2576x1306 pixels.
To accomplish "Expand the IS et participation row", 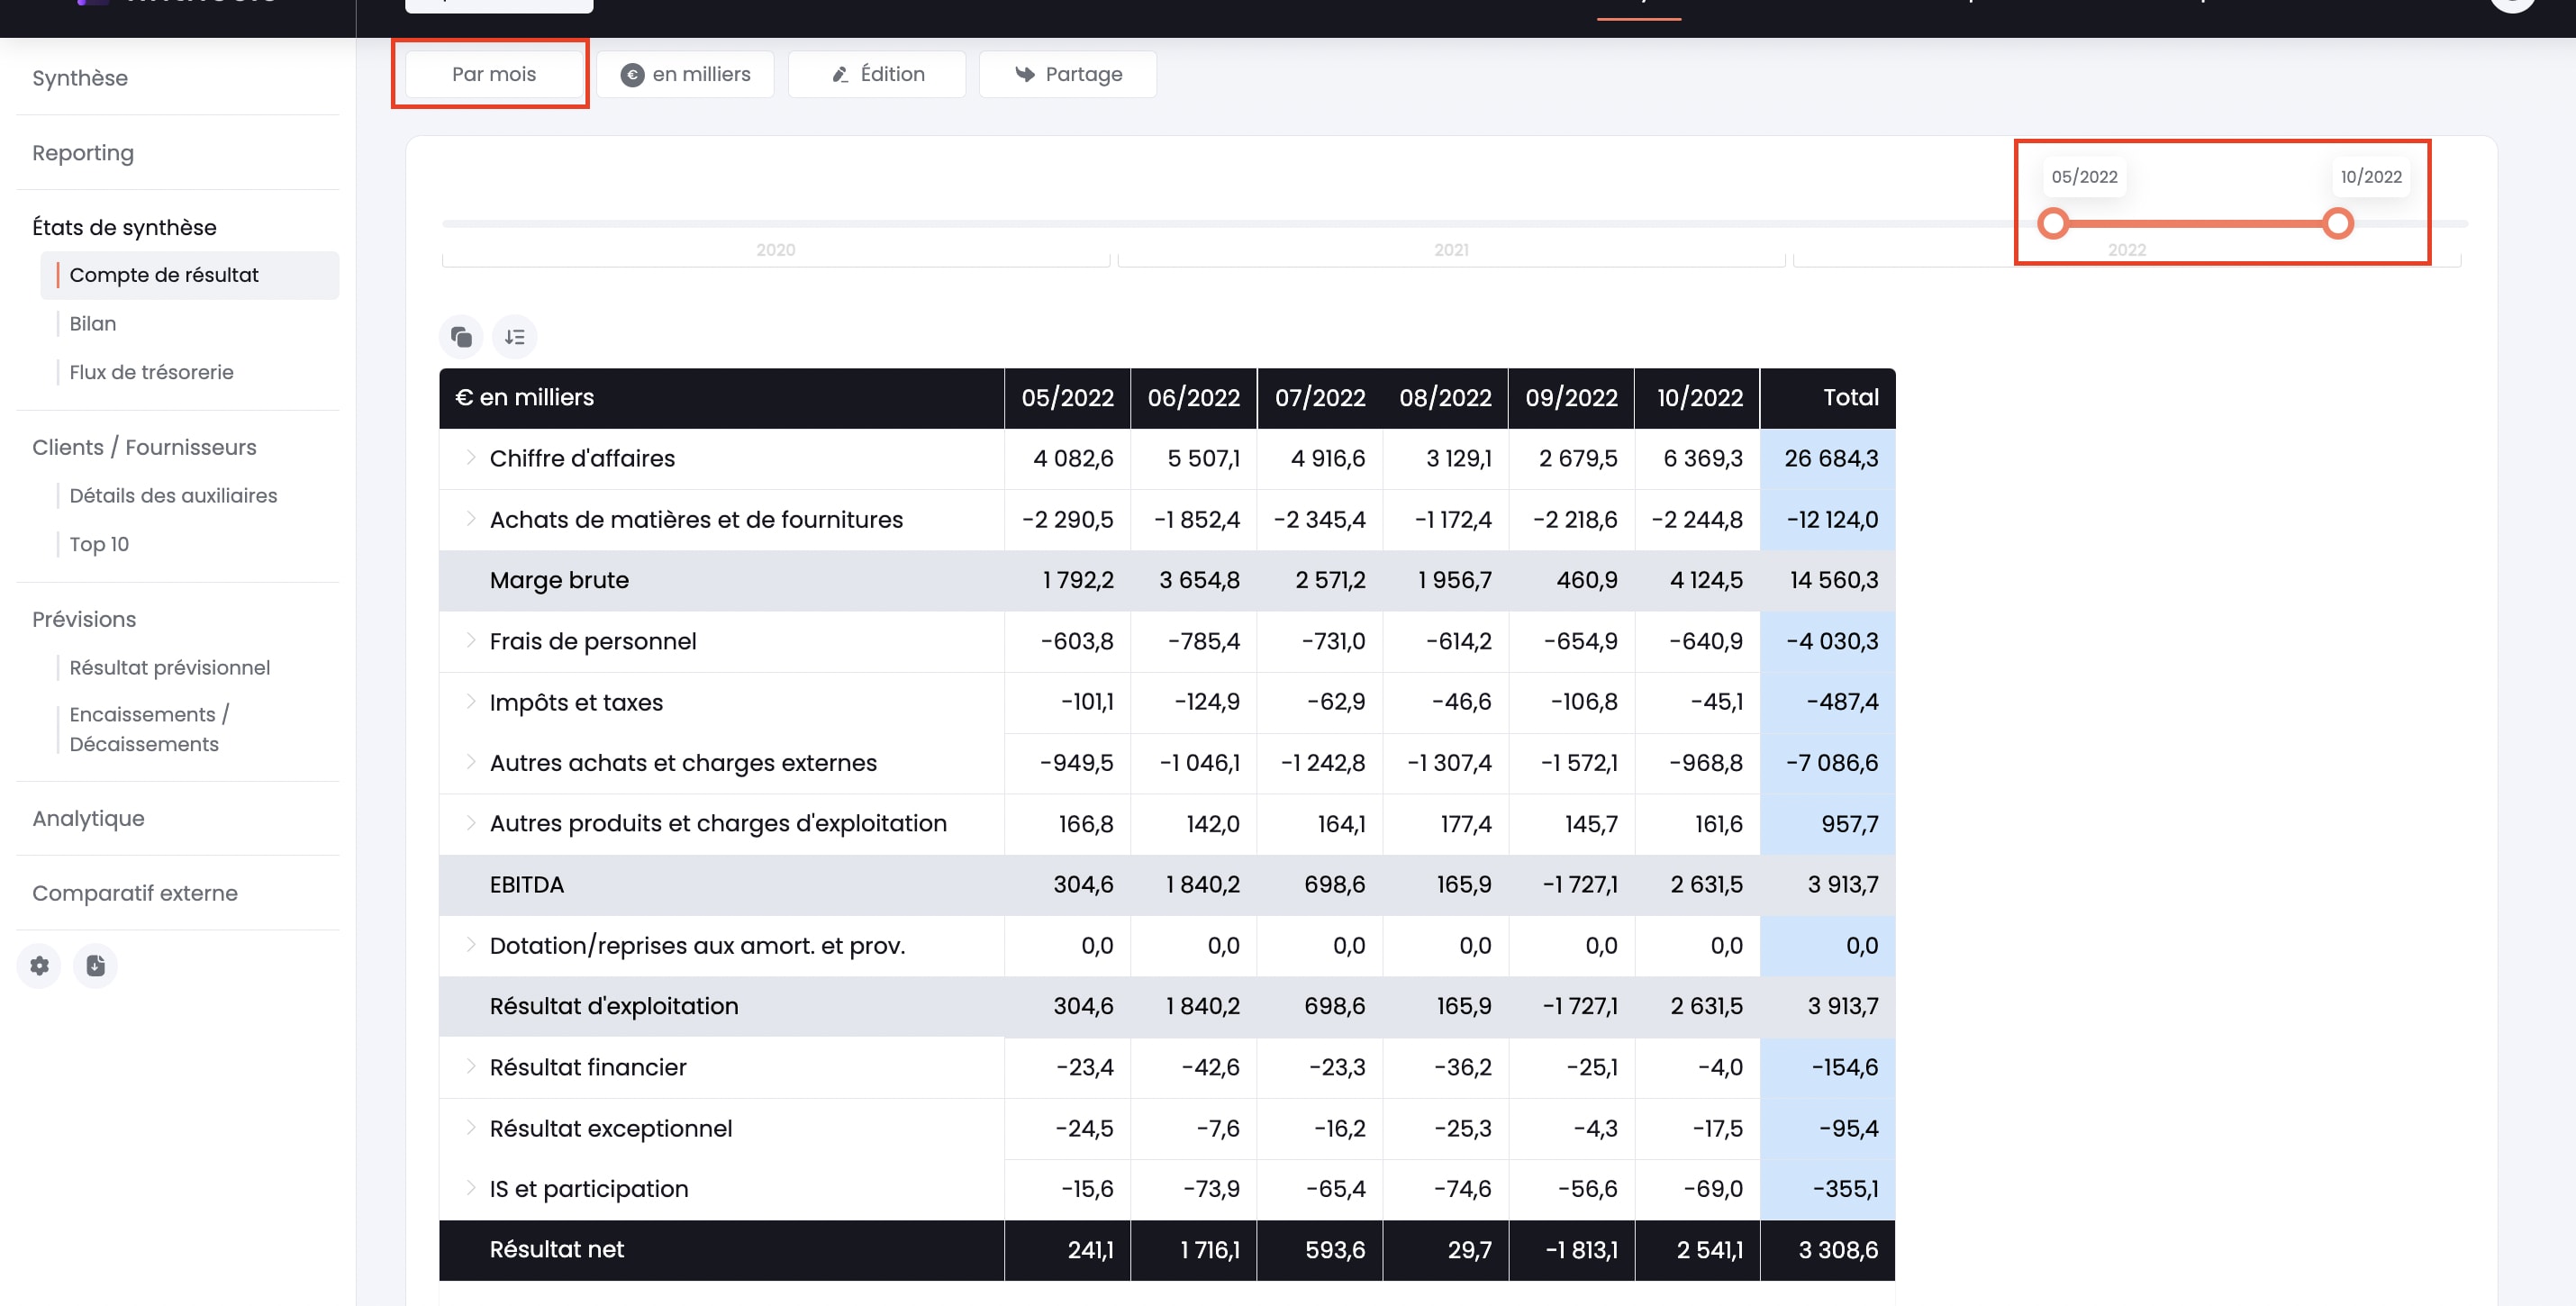I will (x=471, y=1189).
